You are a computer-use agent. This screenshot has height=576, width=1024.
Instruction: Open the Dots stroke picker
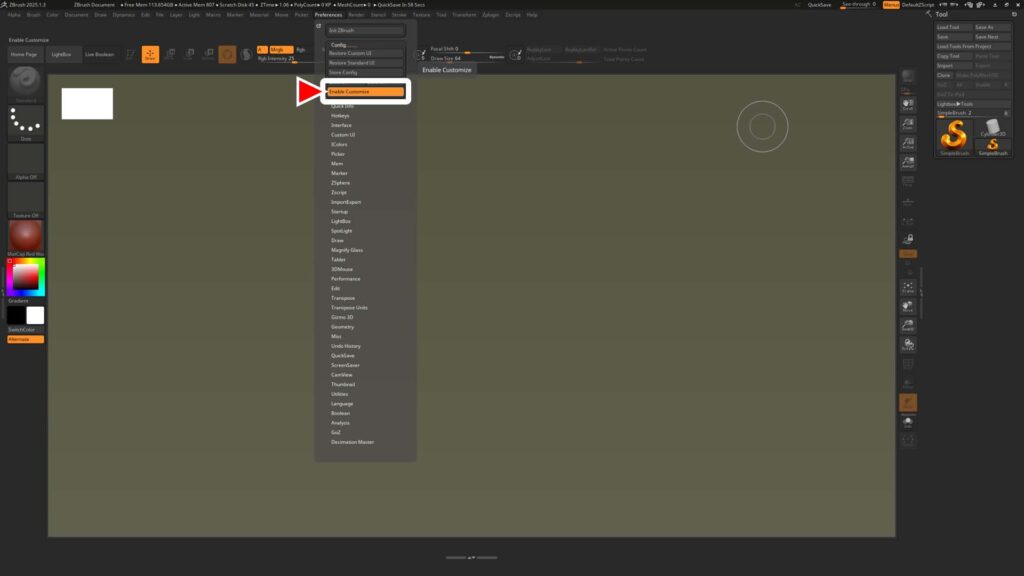[x=25, y=122]
